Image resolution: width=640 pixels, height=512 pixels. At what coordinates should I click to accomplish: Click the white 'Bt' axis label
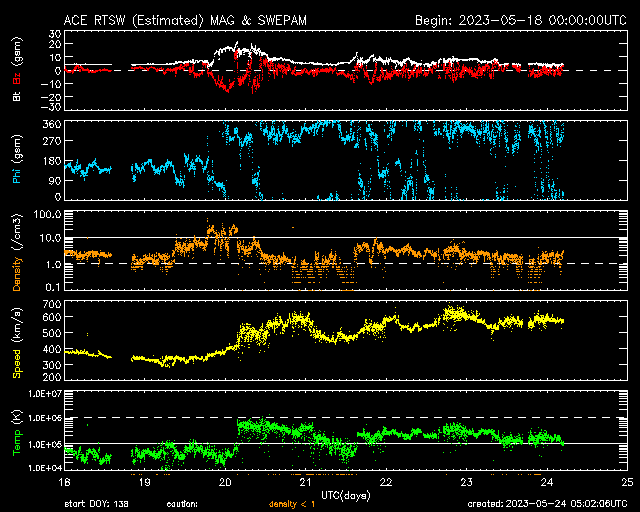[17, 96]
